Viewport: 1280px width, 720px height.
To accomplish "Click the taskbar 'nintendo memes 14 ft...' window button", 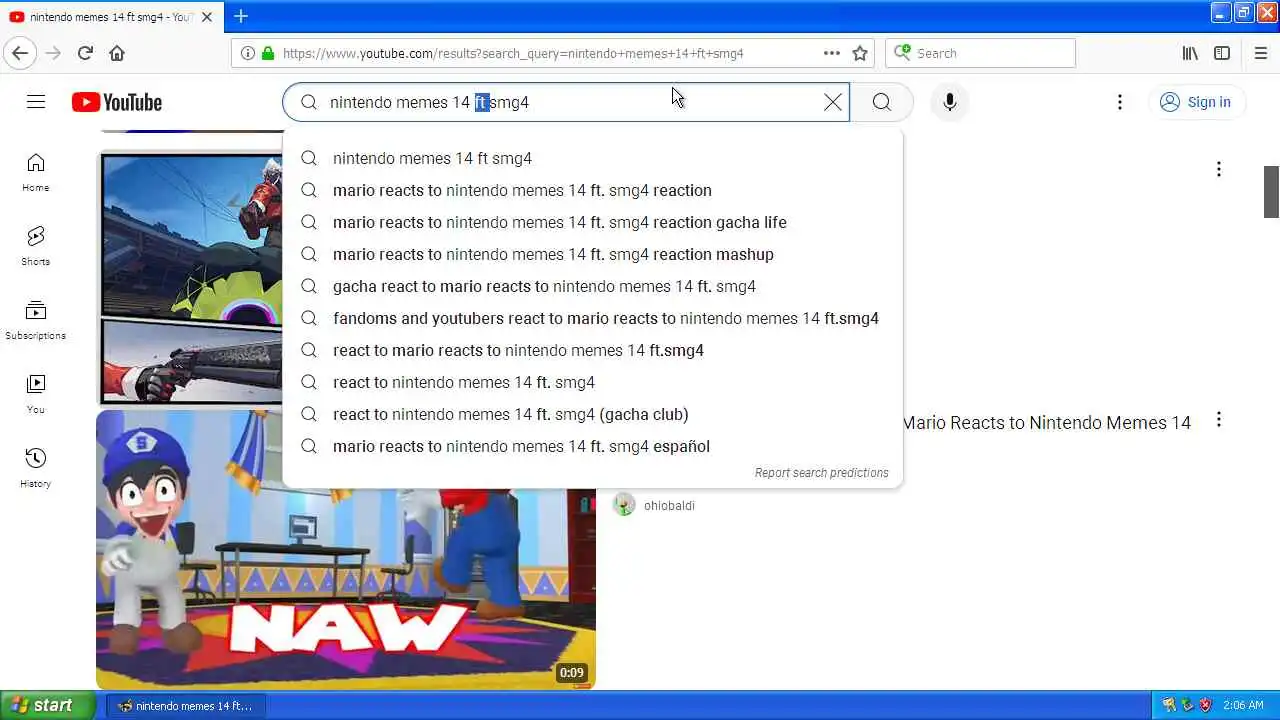I will tap(185, 706).
